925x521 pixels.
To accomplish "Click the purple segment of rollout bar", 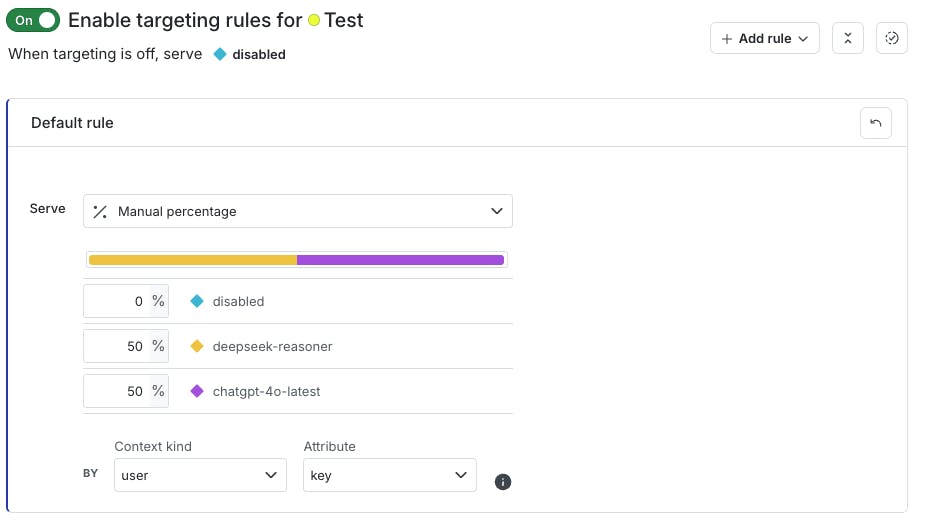I will point(400,260).
